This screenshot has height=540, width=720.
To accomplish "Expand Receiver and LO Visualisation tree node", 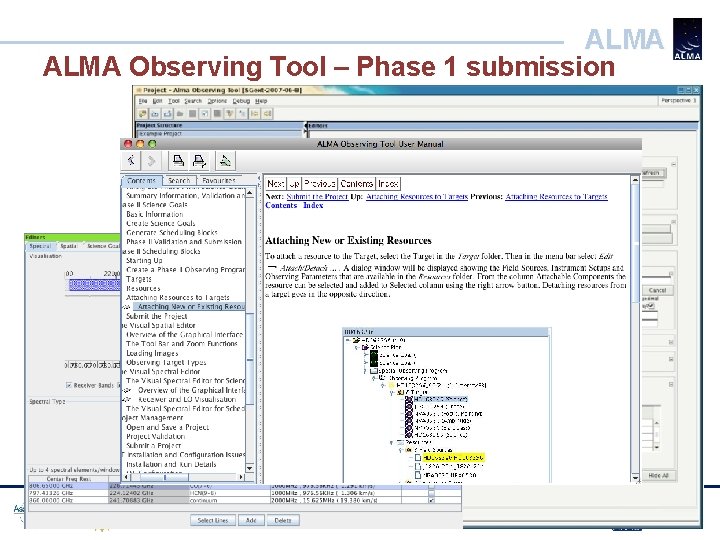I will point(127,399).
